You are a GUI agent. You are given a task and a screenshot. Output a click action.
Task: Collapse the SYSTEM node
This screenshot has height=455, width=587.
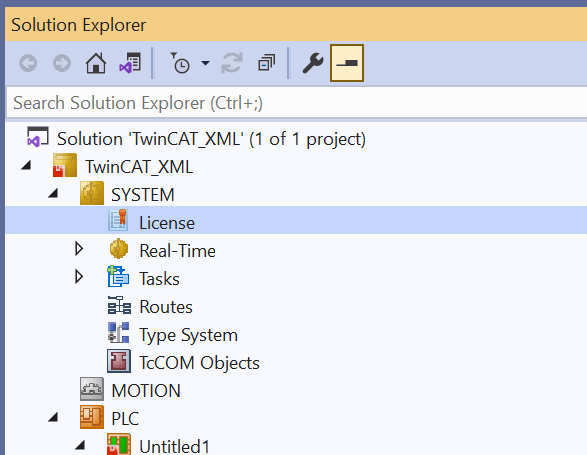point(53,193)
